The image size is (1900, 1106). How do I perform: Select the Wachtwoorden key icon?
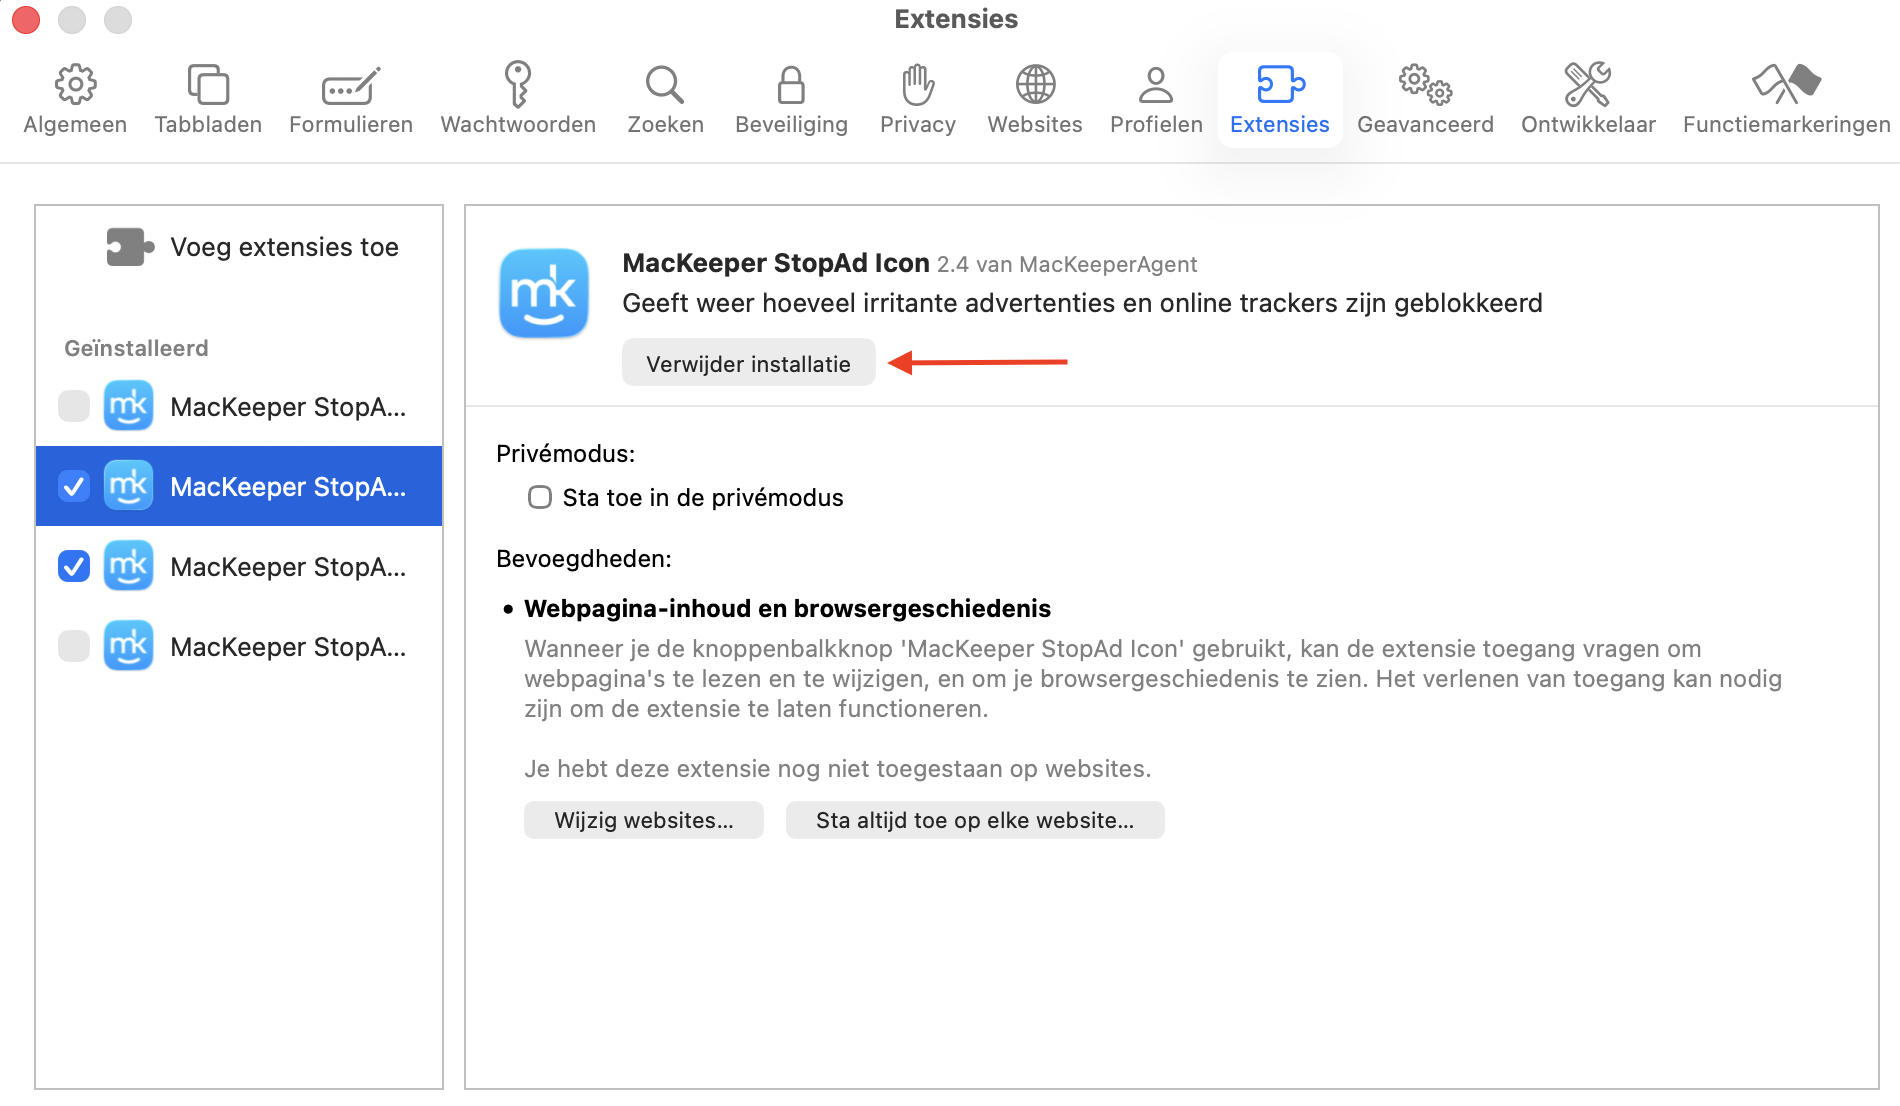click(517, 97)
